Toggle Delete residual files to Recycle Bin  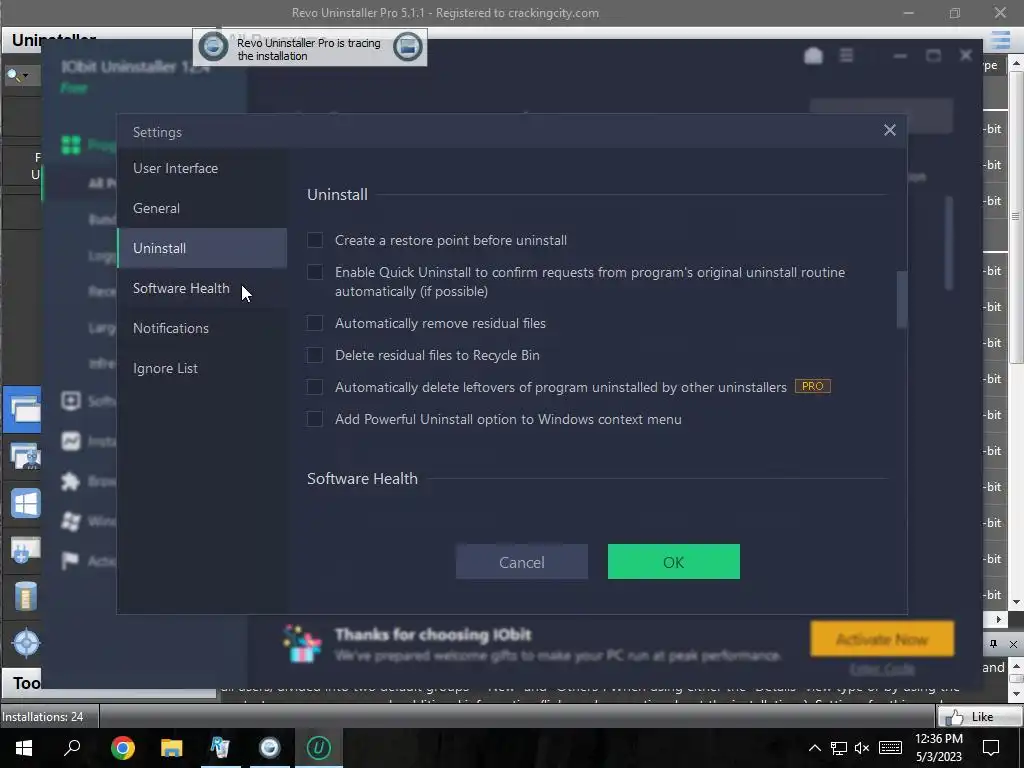point(315,355)
